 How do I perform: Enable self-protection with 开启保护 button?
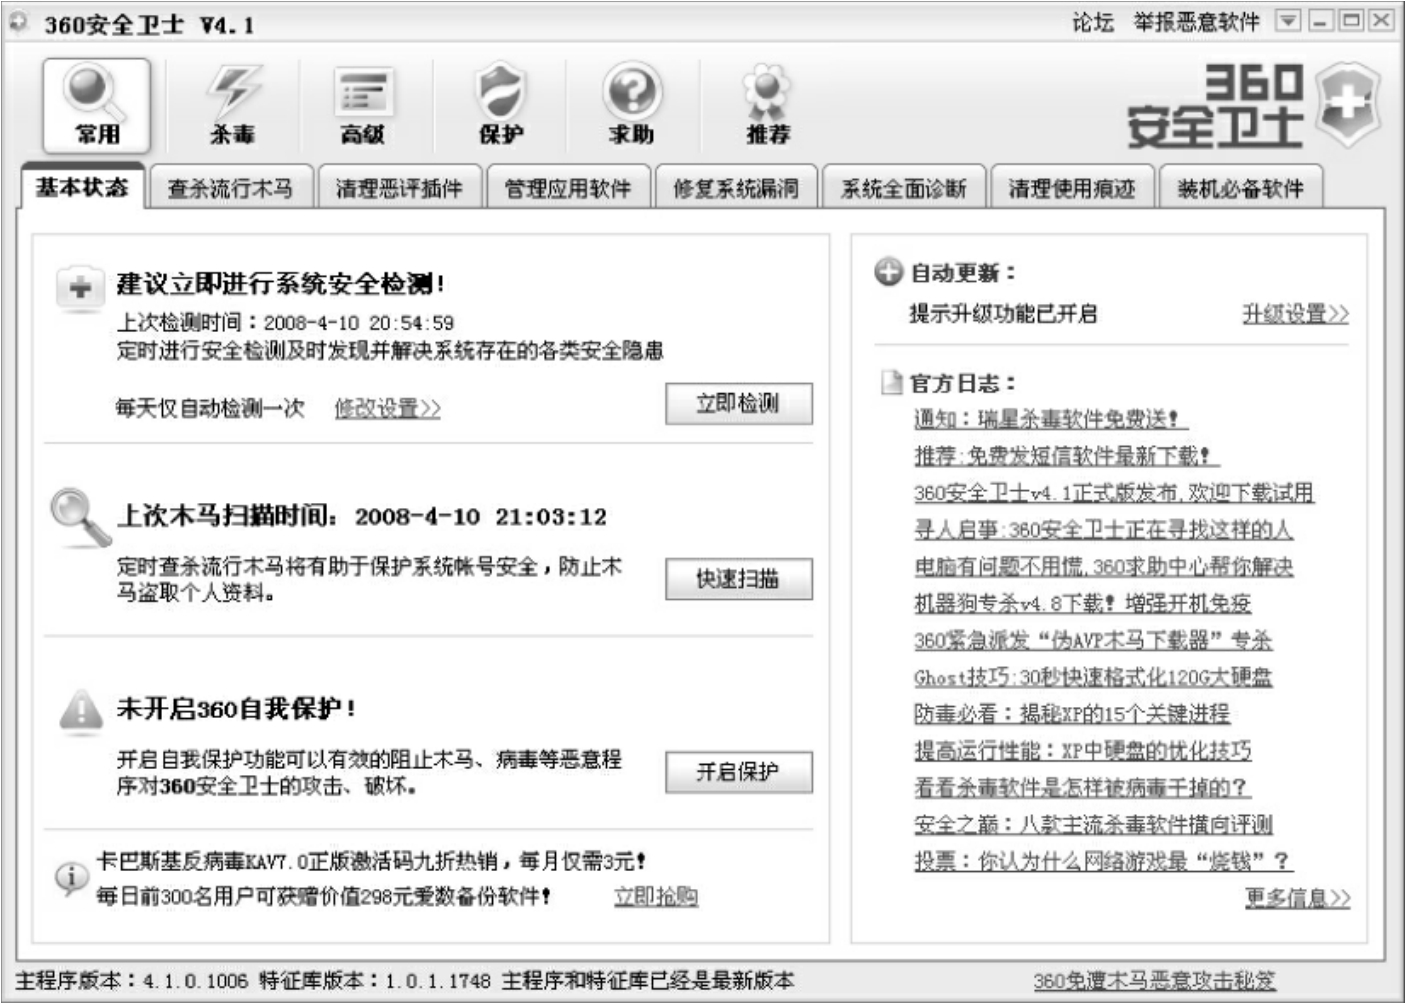pos(739,772)
